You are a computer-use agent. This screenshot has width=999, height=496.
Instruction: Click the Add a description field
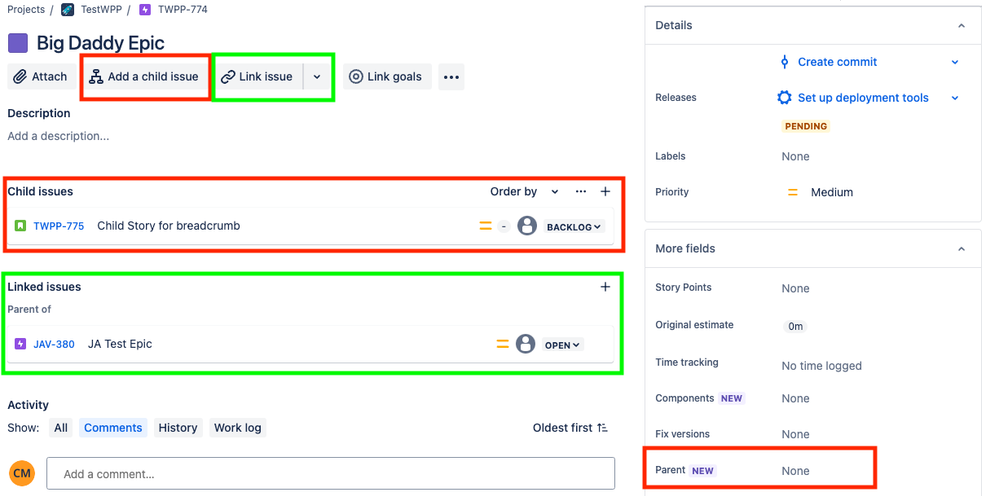(58, 136)
